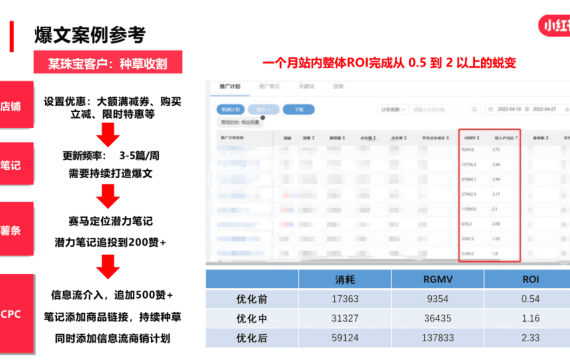The width and height of the screenshot is (570, 360).
Task: Click the ROI header in summary table
Action: point(530,279)
